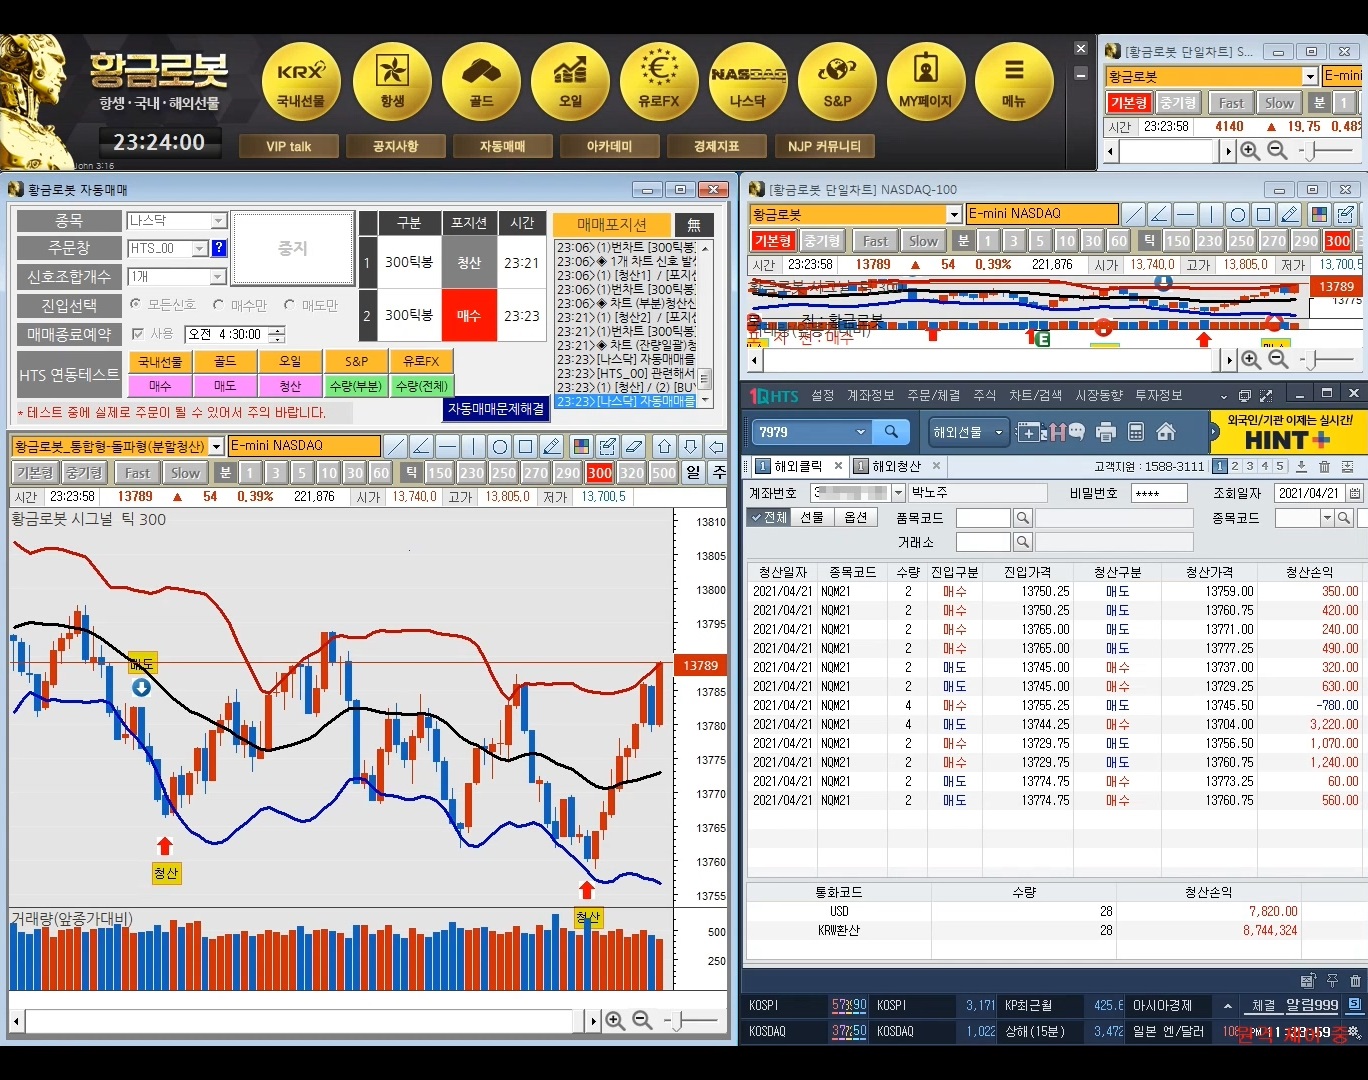1368x1080 pixels.
Task: Expand the 7979 screen number dropdown
Action: [860, 432]
